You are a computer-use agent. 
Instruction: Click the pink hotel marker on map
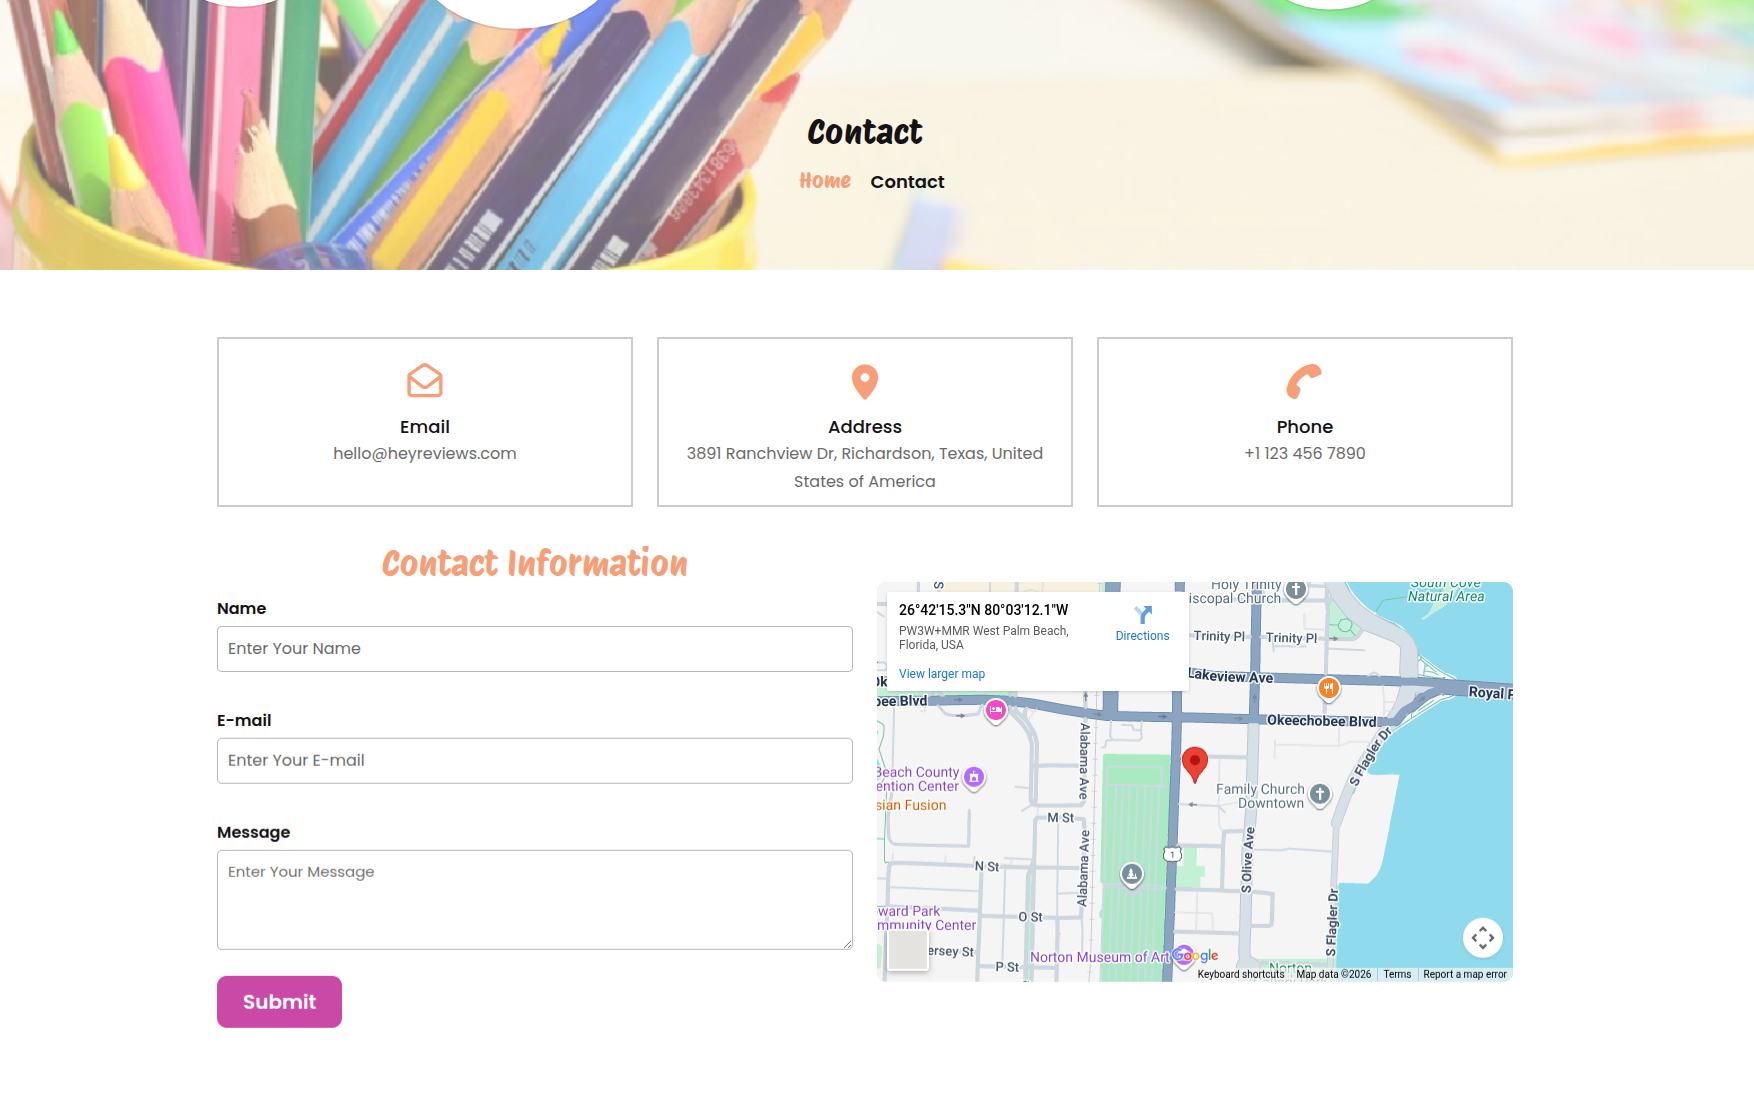point(995,710)
